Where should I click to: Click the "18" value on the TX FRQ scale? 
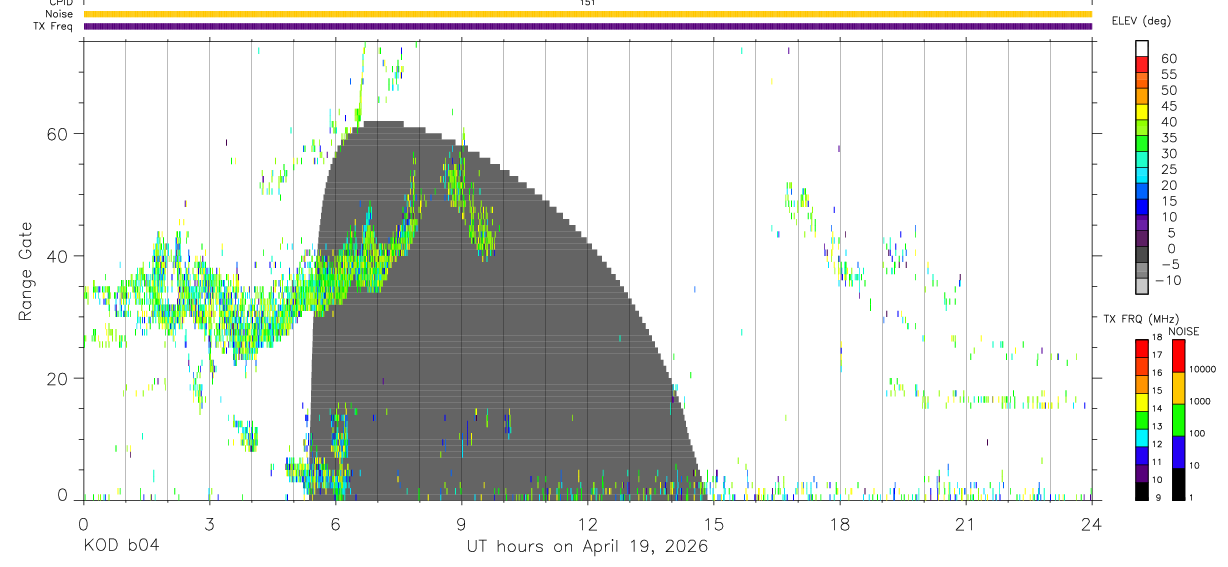click(1157, 337)
